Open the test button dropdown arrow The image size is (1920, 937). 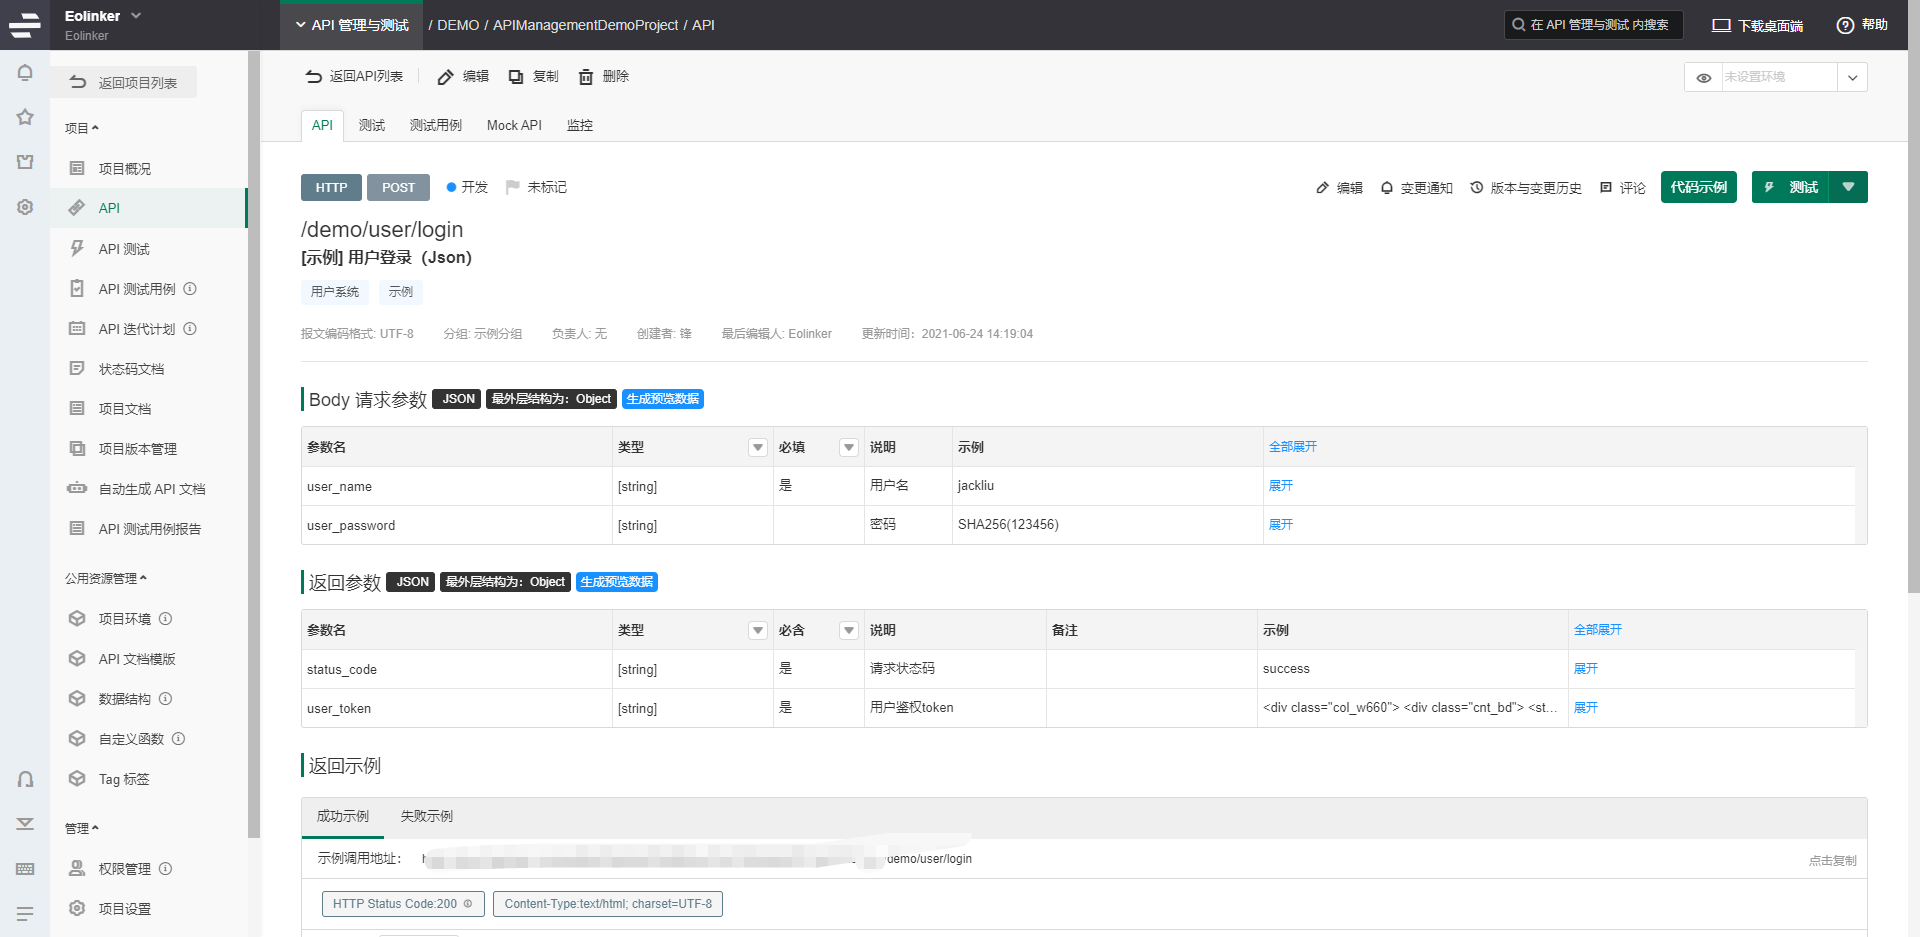1848,187
